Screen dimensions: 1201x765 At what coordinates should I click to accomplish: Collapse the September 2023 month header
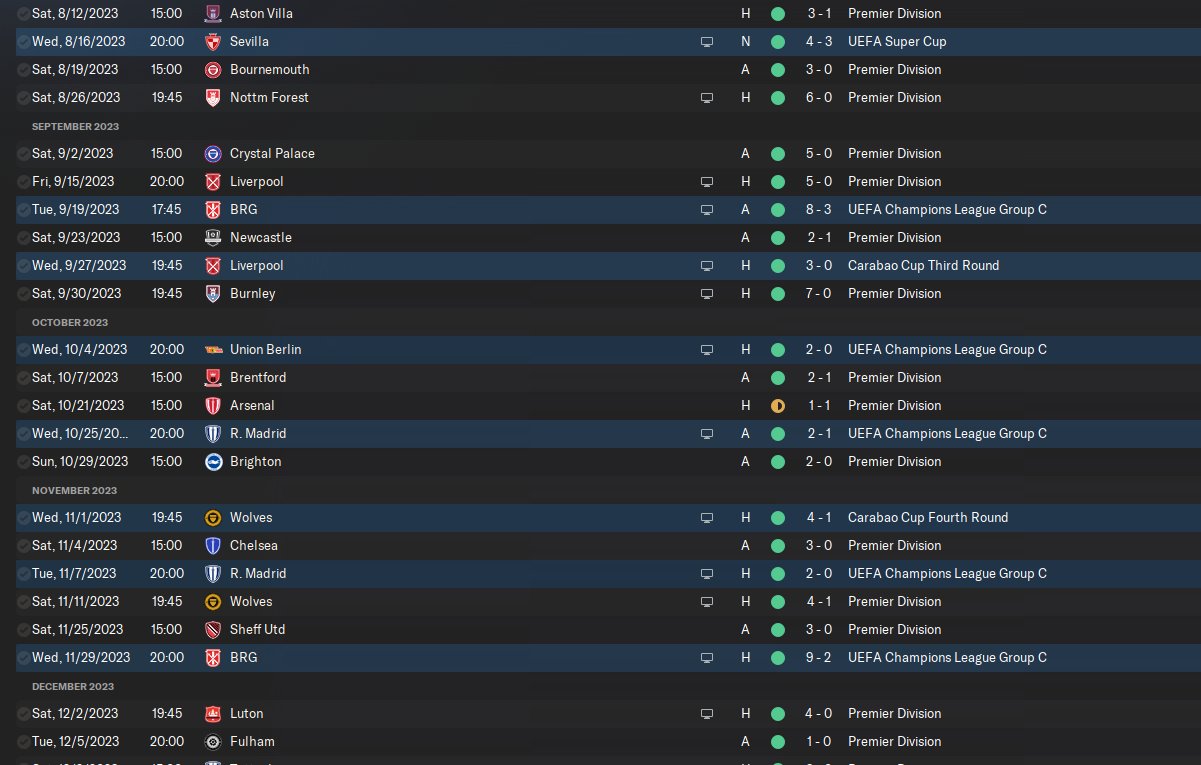[75, 126]
